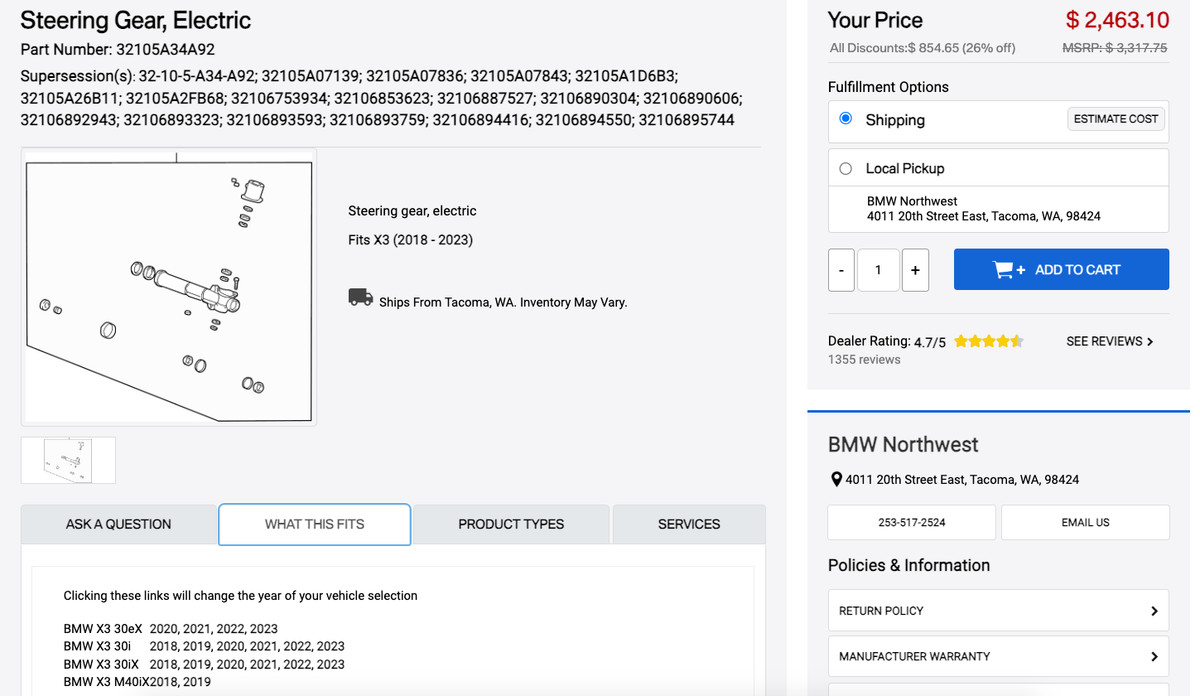Decrease quantity with the minus button

click(842, 270)
